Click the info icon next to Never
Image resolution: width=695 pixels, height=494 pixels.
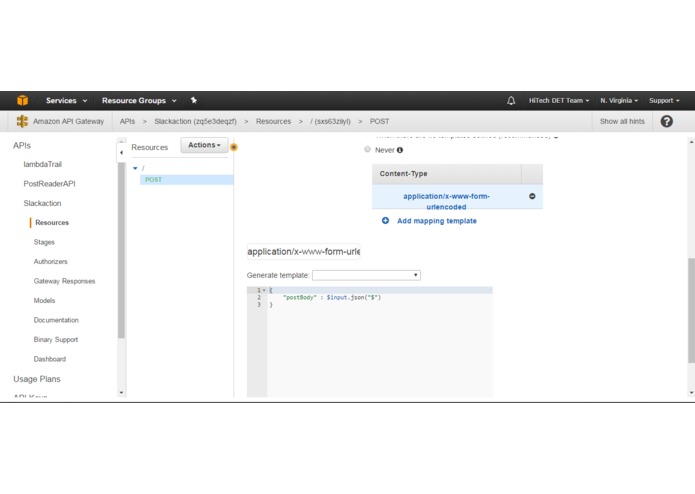(x=400, y=150)
